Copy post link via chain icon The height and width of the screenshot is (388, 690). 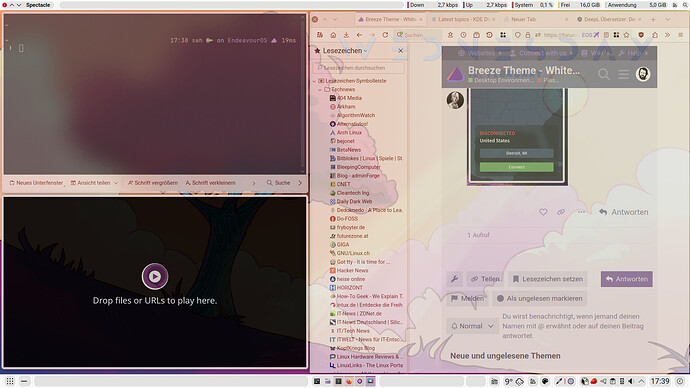point(561,212)
